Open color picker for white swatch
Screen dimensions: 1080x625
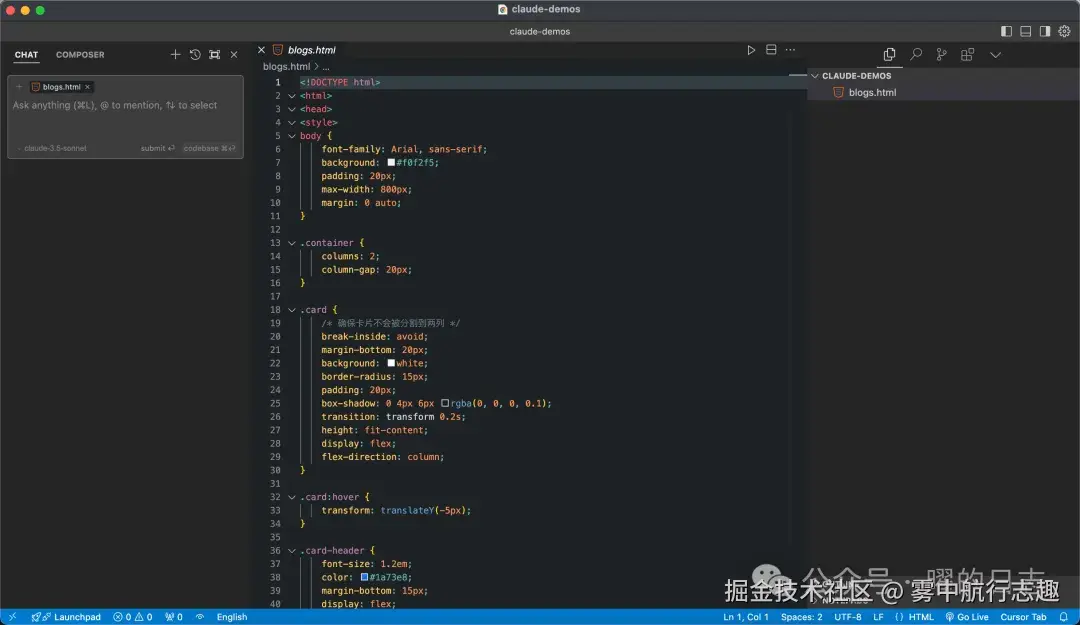tap(391, 363)
